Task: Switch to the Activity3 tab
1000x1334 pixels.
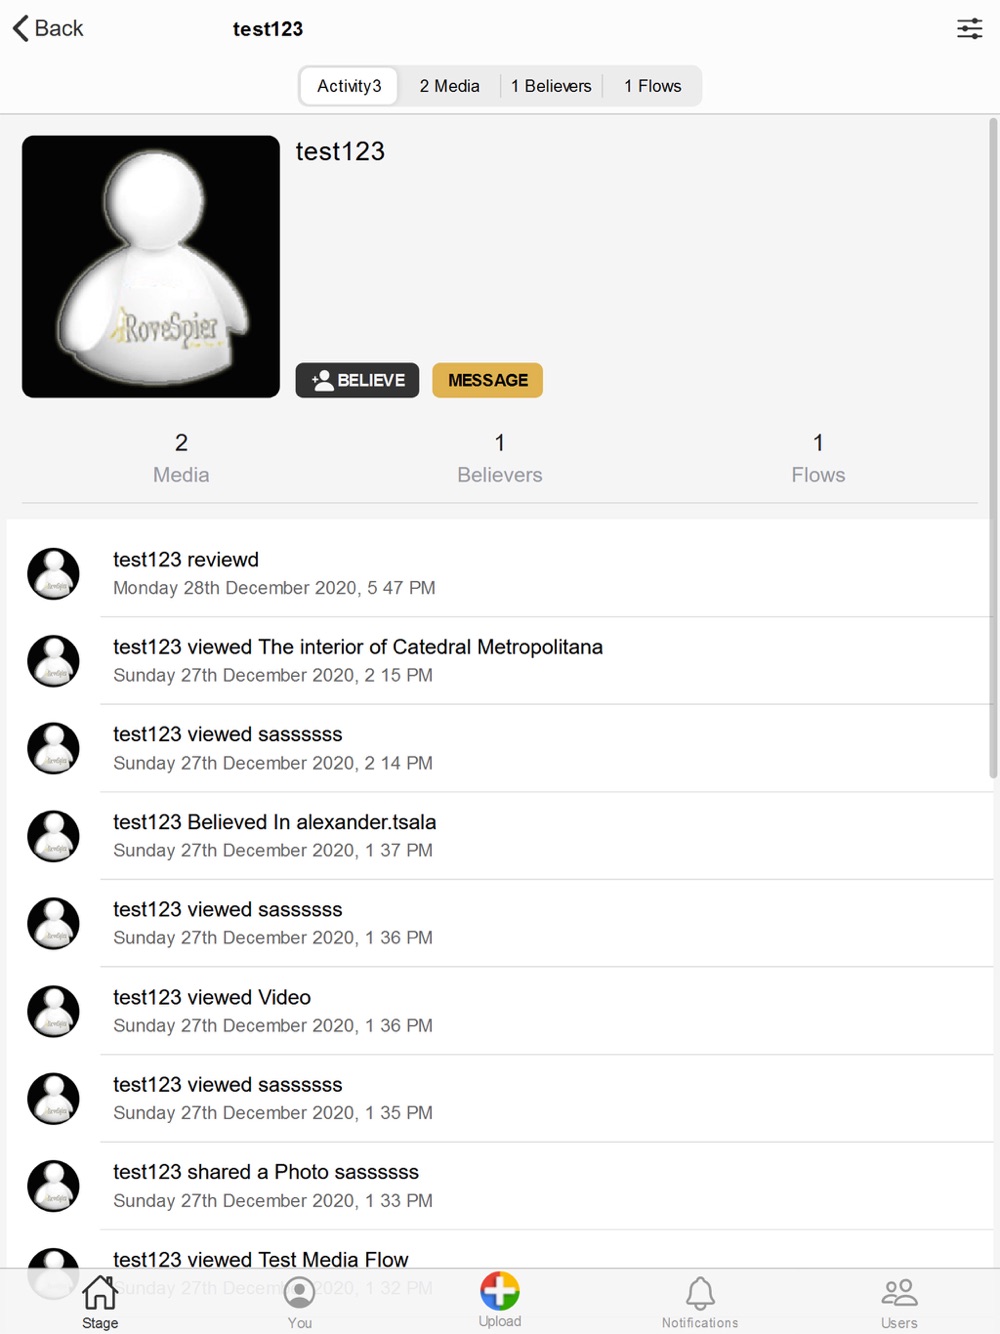Action: click(349, 86)
